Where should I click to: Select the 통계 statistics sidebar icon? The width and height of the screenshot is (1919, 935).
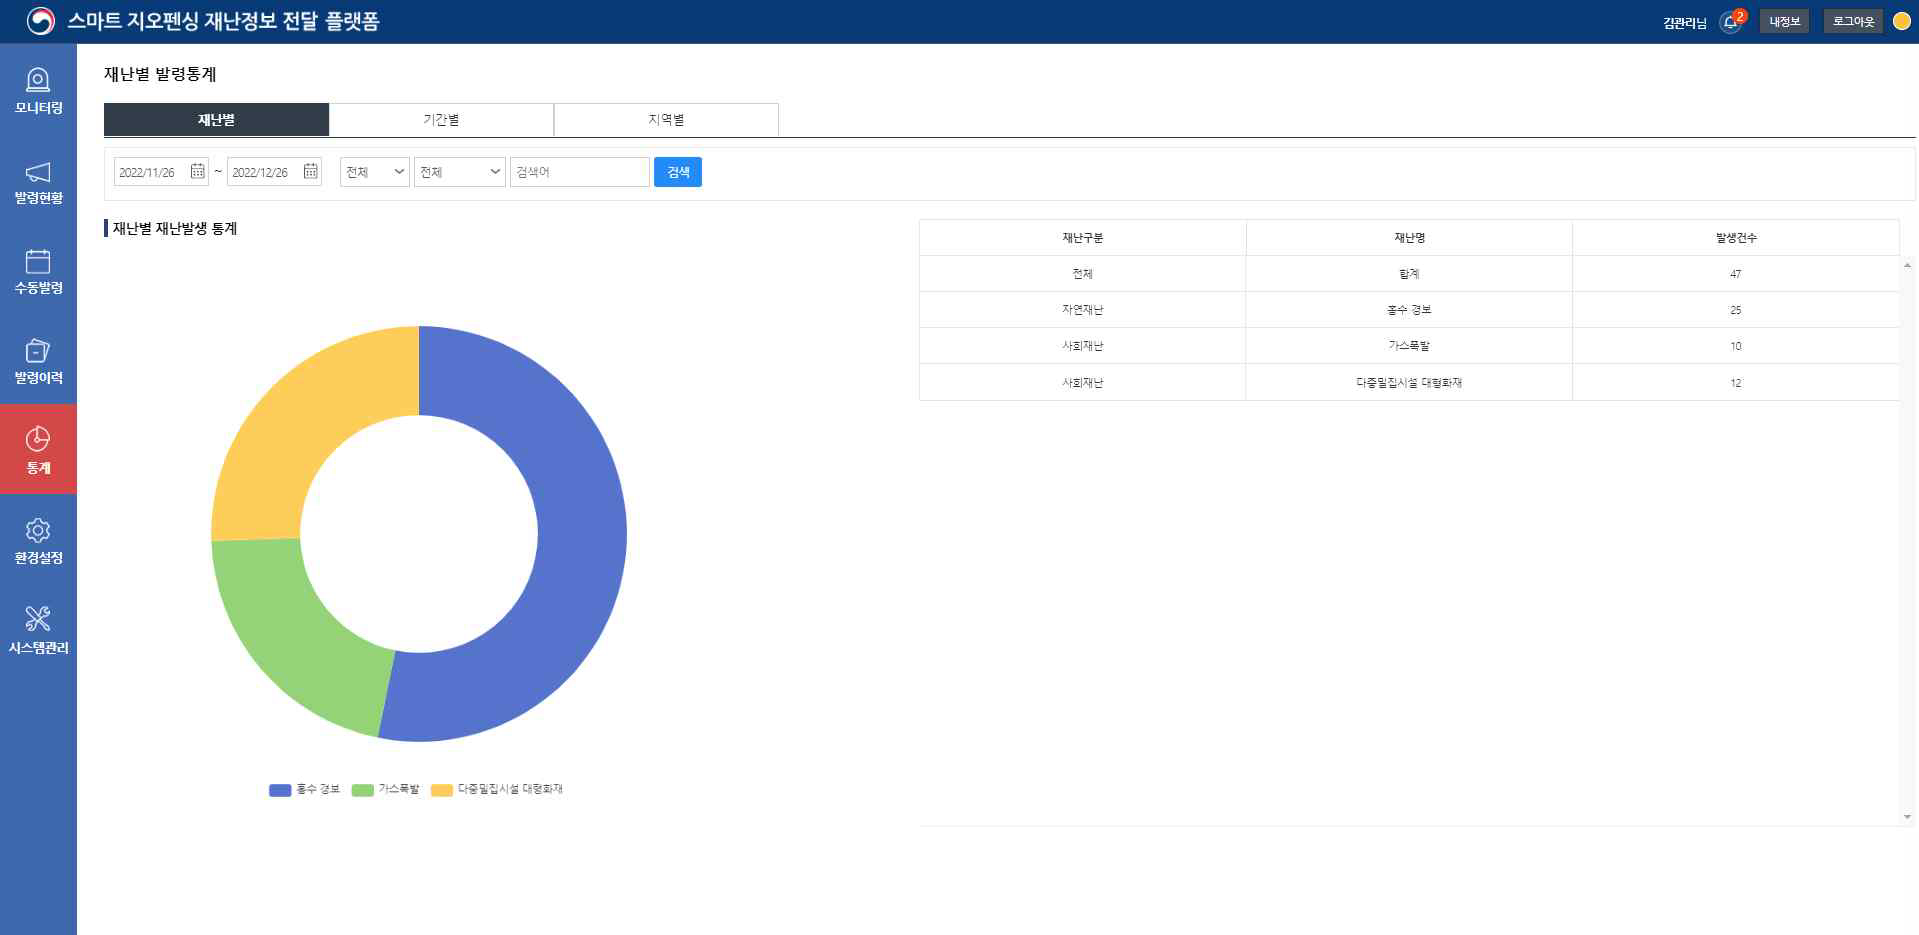(38, 439)
